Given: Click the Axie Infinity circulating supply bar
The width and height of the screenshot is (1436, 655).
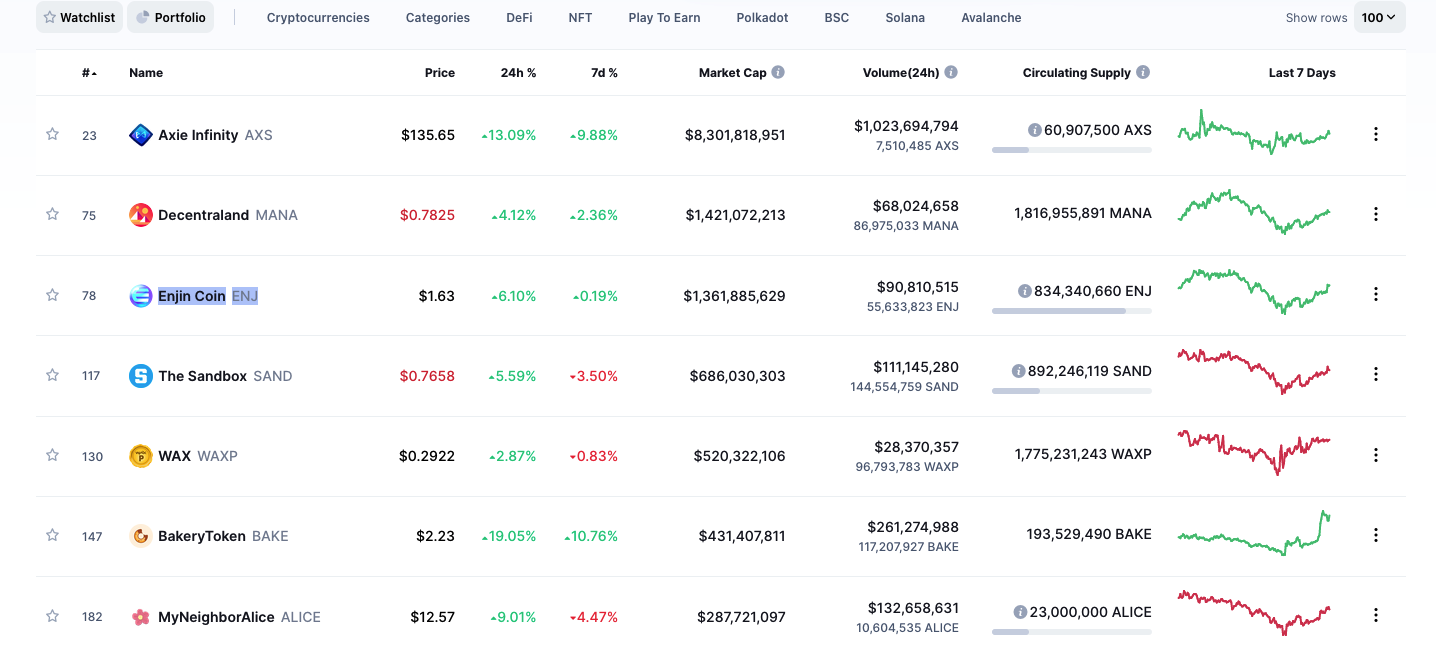Looking at the screenshot, I should (1071, 150).
